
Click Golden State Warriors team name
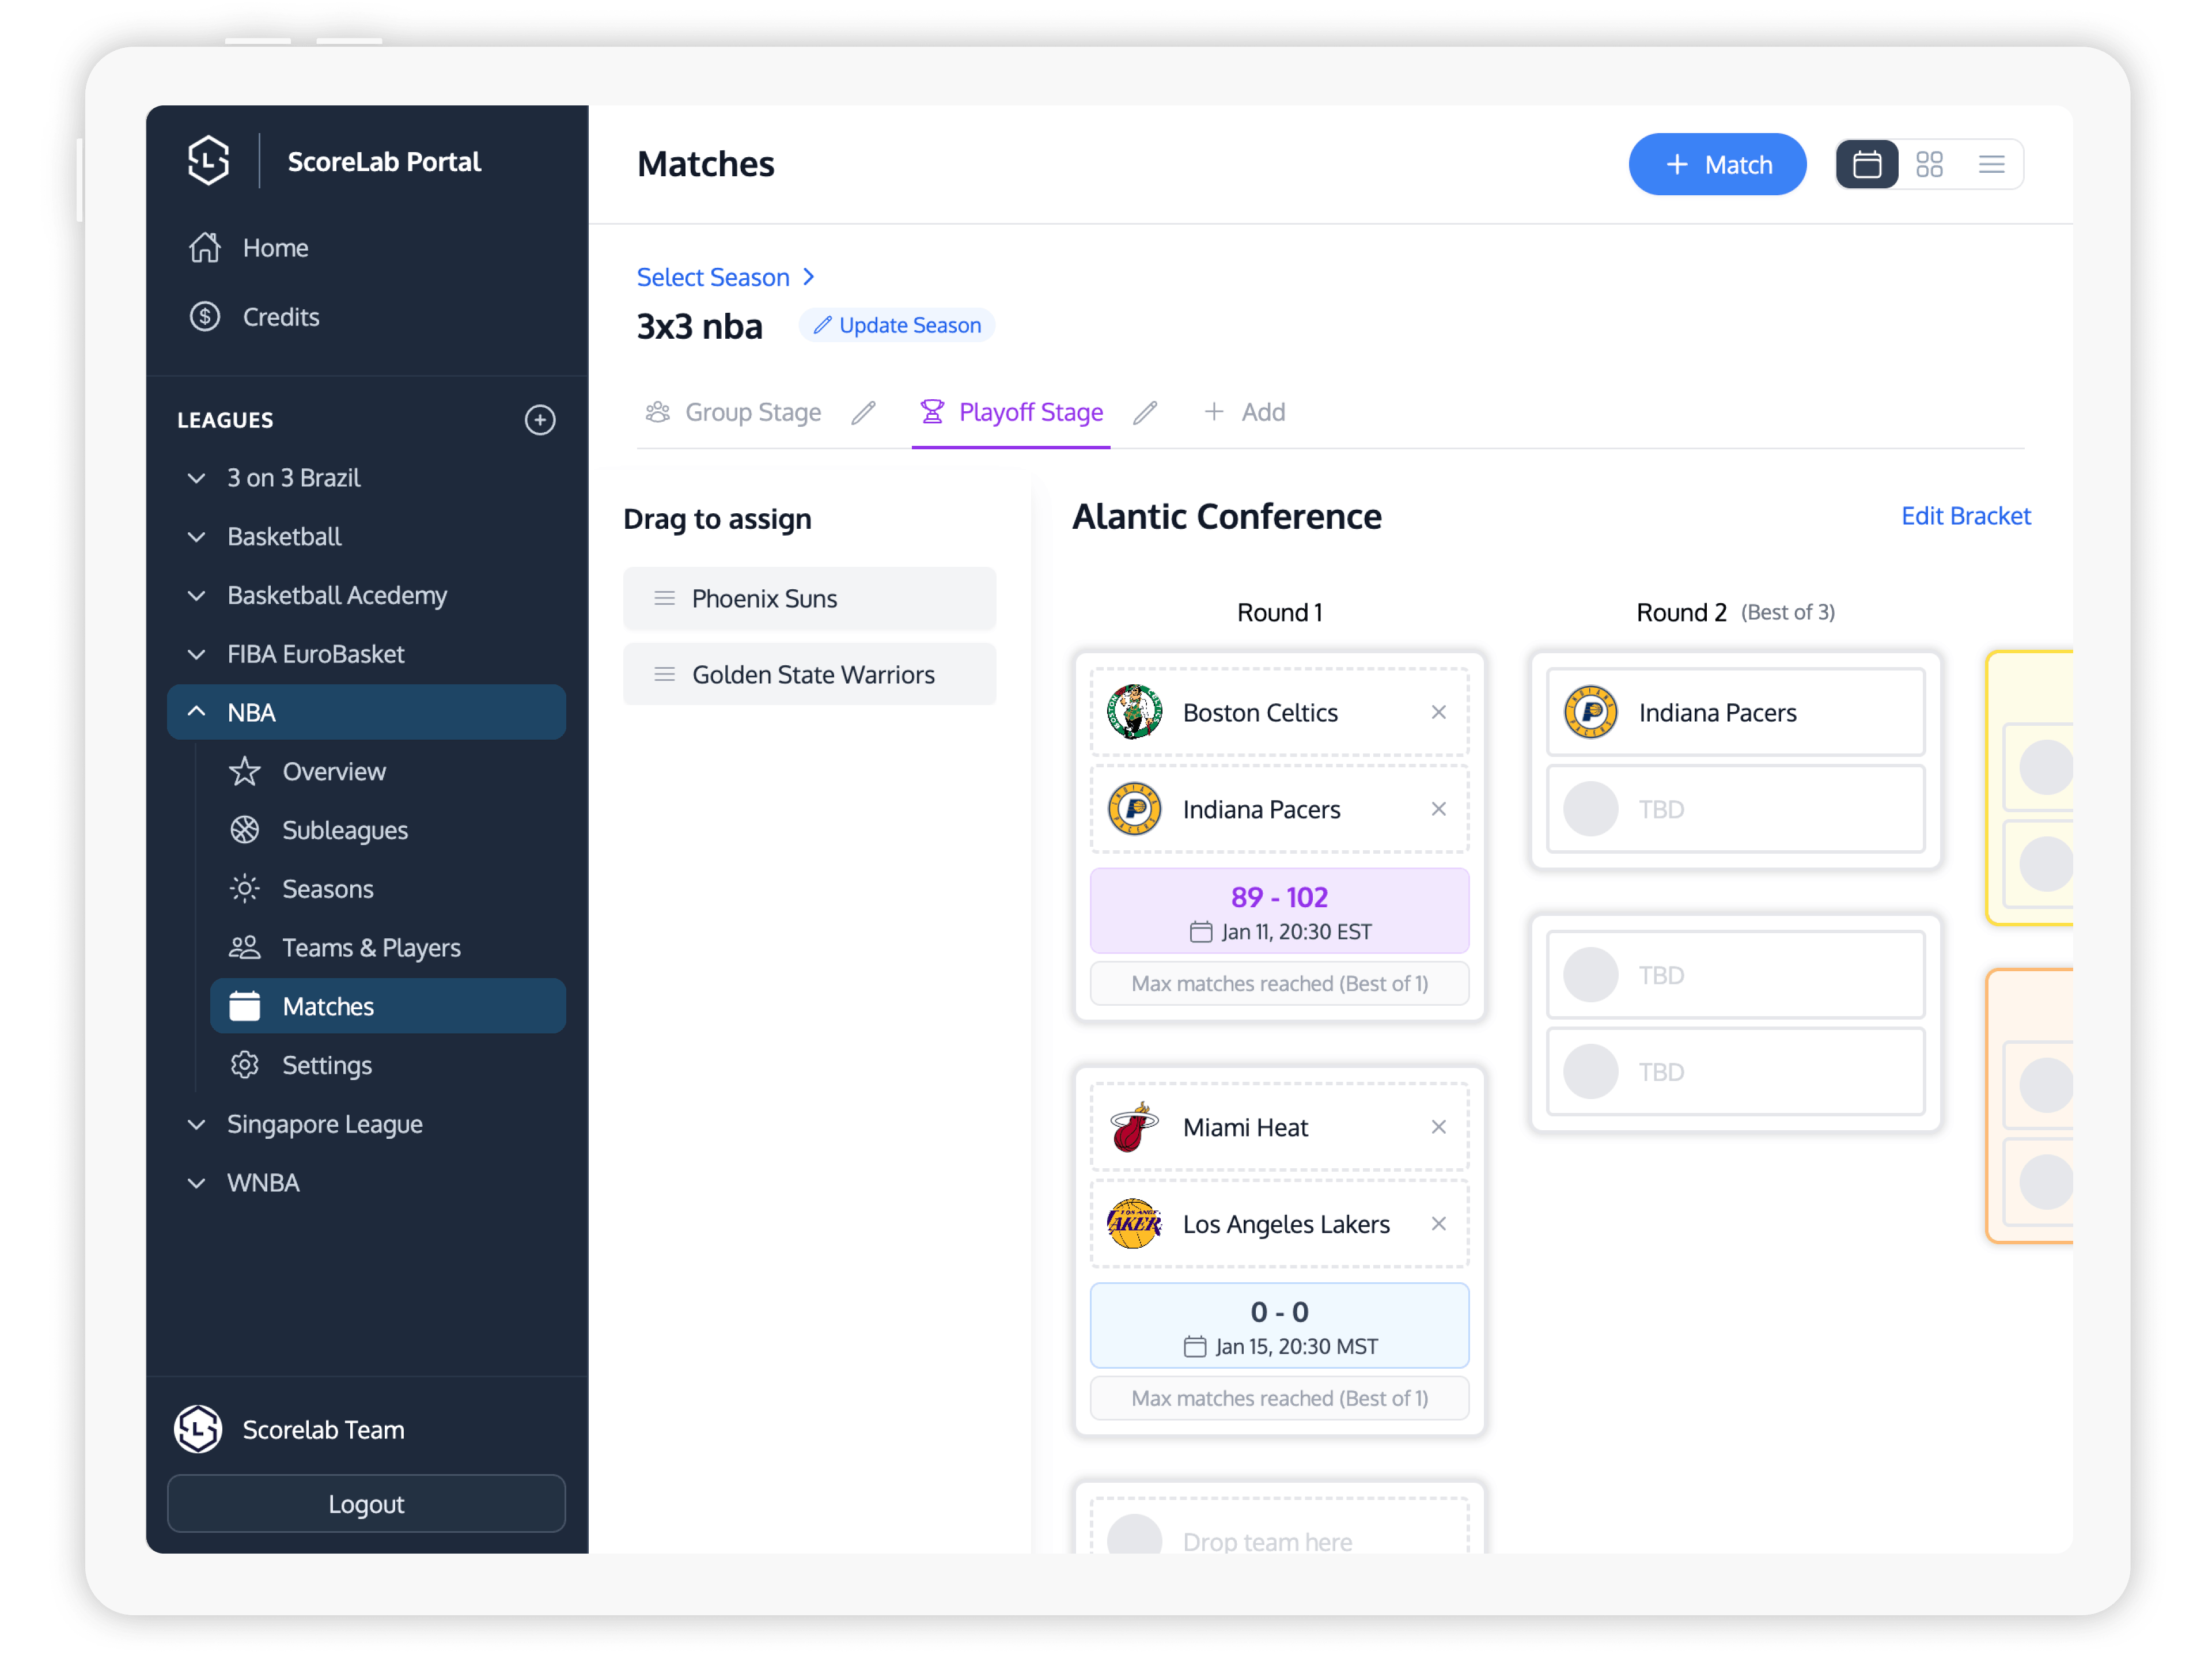click(814, 675)
